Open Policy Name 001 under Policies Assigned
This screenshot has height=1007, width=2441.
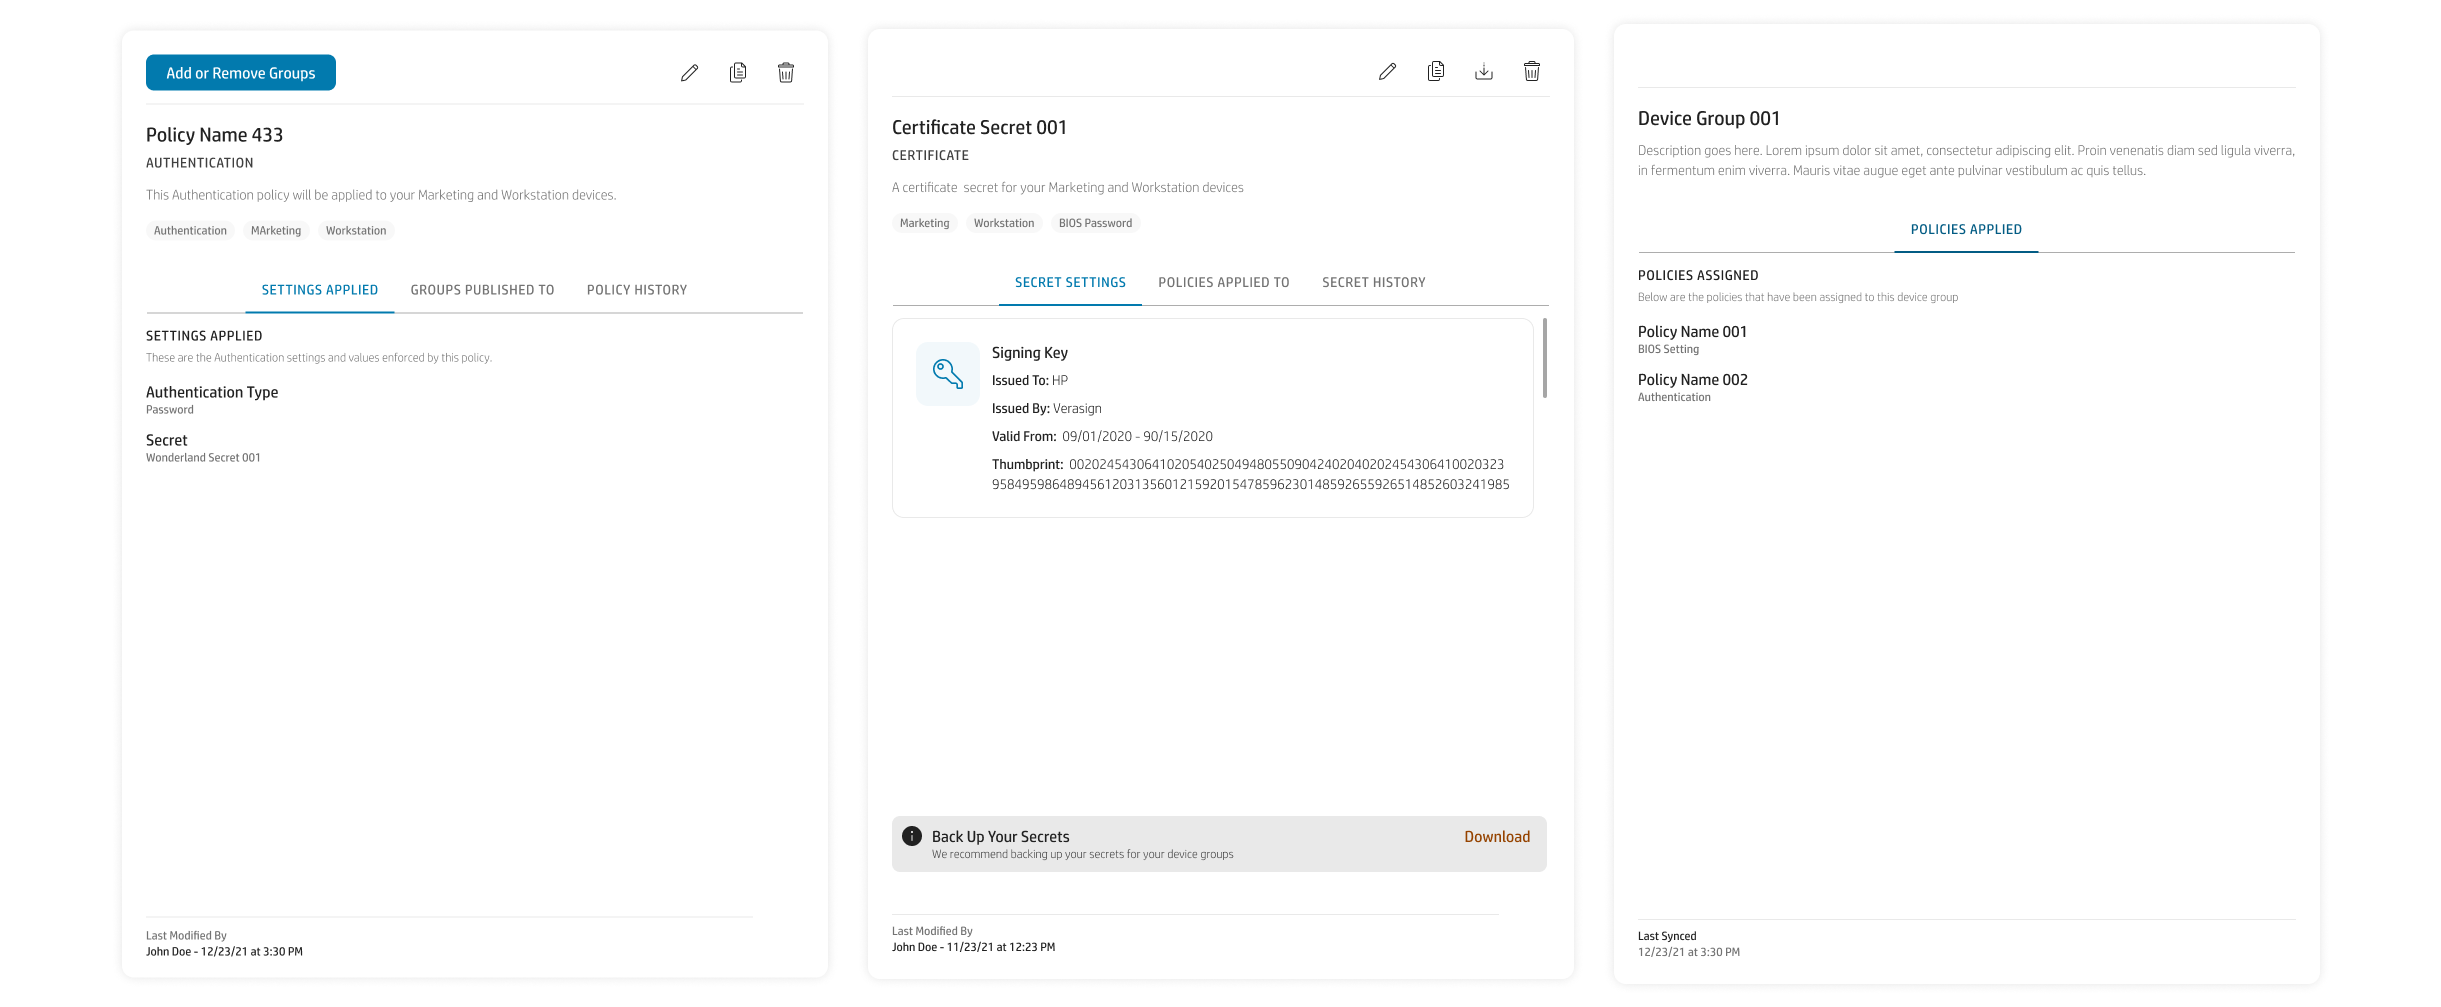point(1691,331)
